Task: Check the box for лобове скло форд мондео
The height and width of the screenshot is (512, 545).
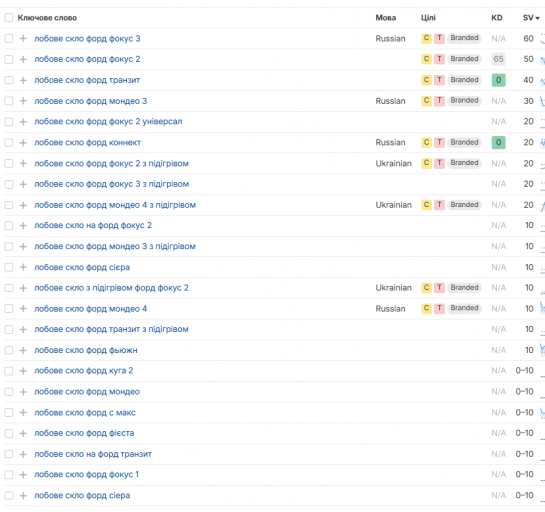Action: pyautogui.click(x=9, y=392)
